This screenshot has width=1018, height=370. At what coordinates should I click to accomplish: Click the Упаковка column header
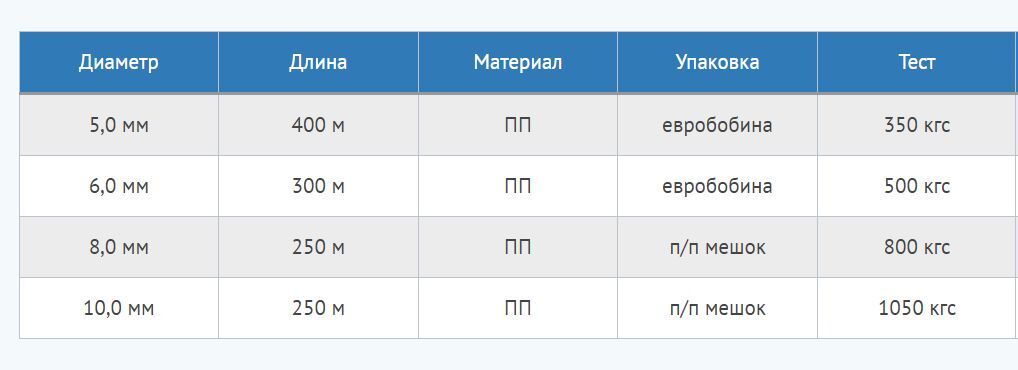point(717,62)
